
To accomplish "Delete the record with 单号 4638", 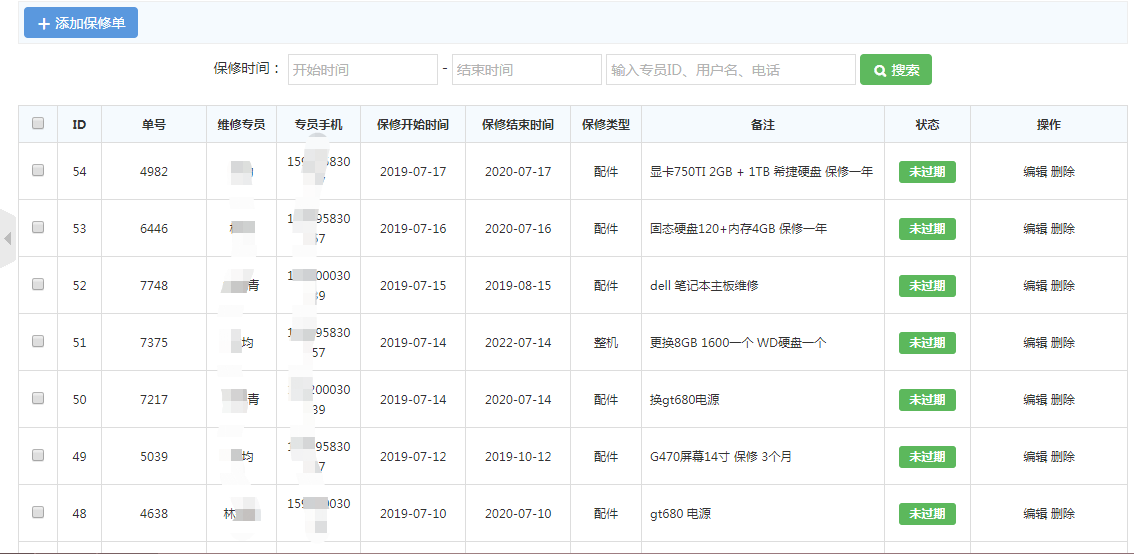I will (x=1062, y=513).
